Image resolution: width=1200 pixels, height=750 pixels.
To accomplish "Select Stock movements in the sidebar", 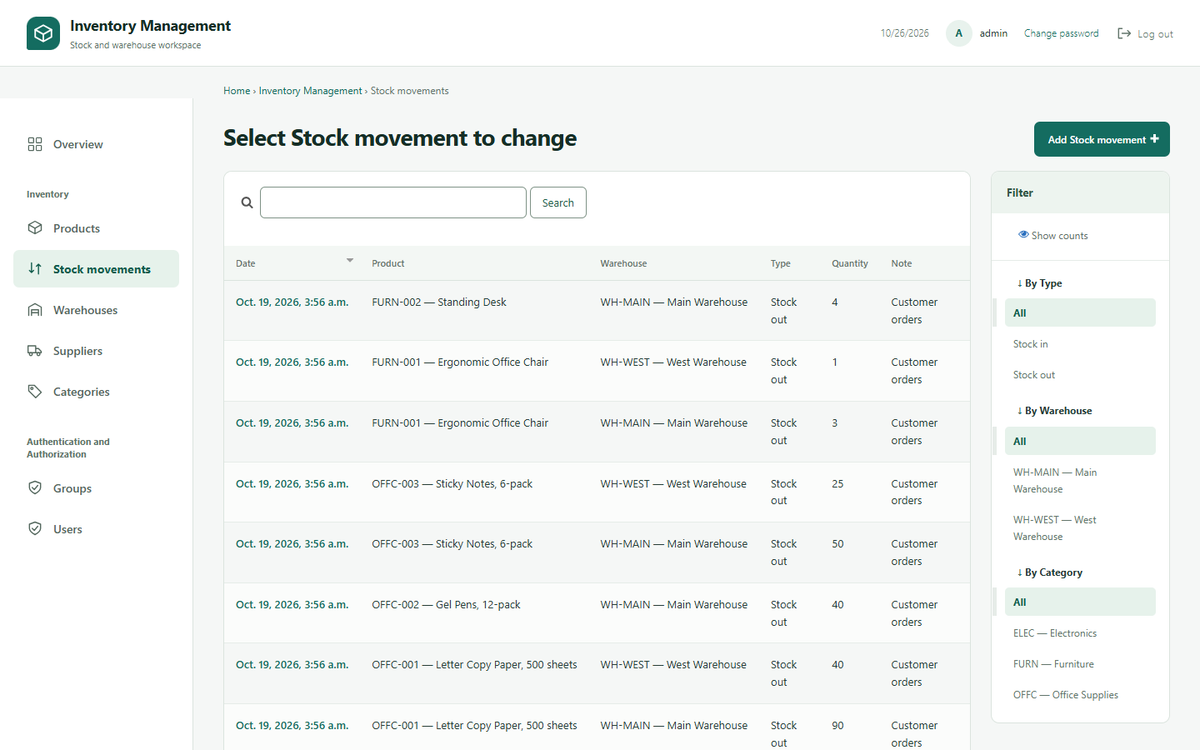I will [96, 269].
